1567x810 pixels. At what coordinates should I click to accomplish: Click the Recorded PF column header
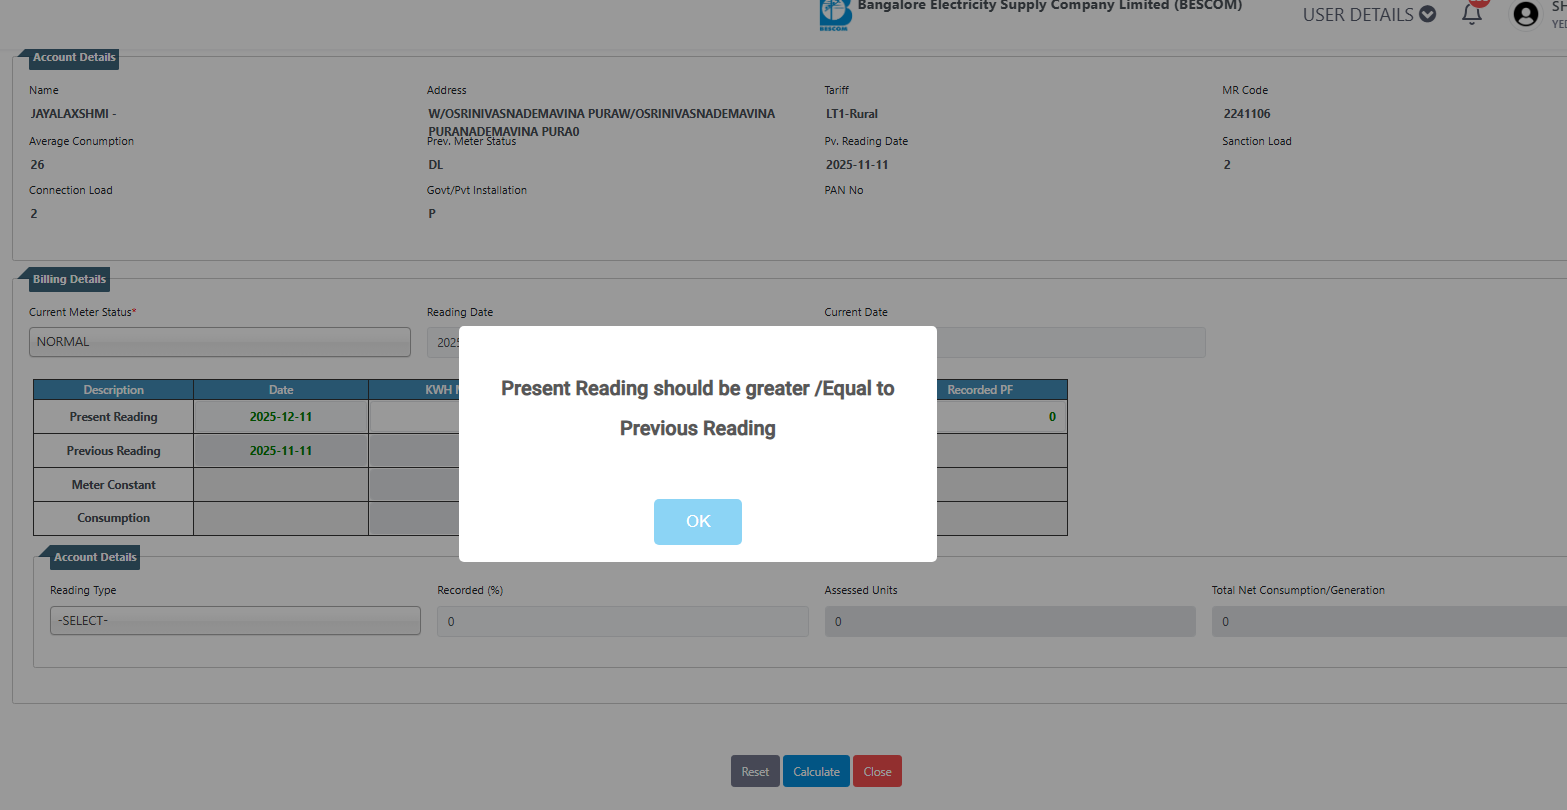coord(980,390)
